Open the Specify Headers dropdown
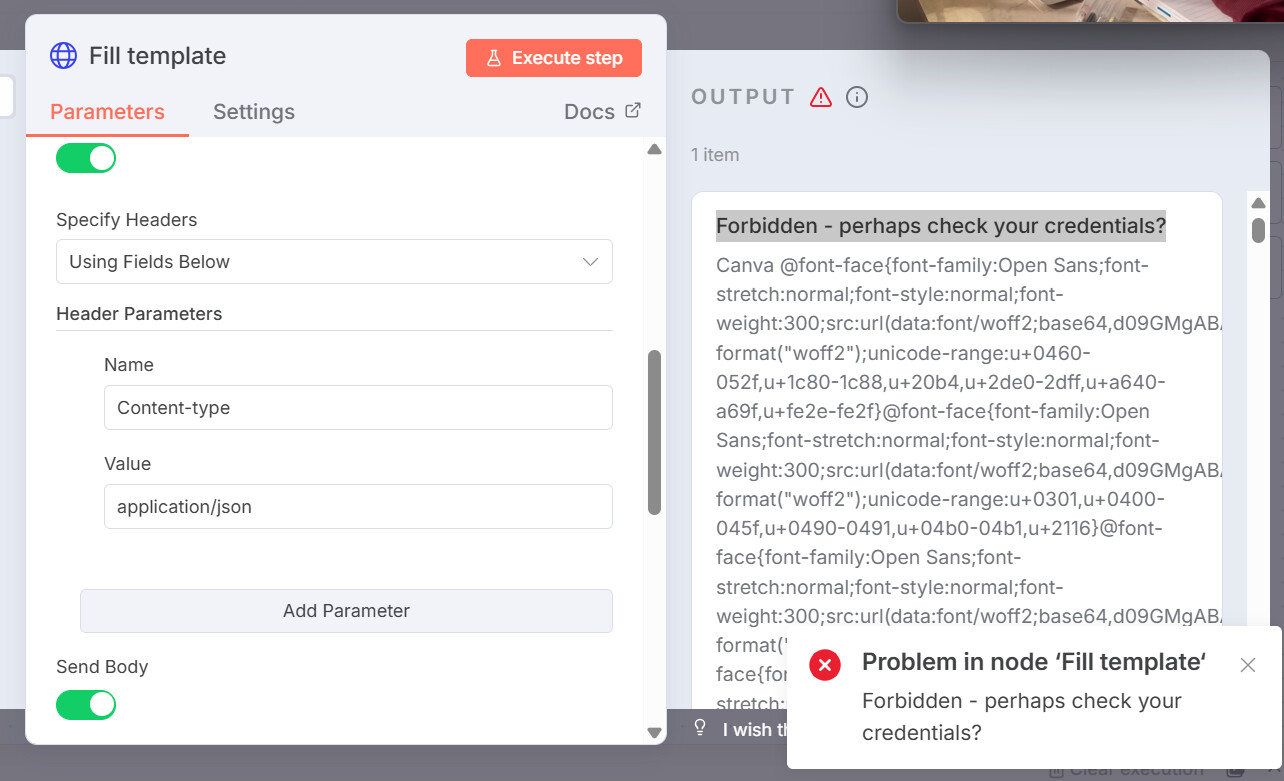The image size is (1284, 781). pyautogui.click(x=334, y=262)
